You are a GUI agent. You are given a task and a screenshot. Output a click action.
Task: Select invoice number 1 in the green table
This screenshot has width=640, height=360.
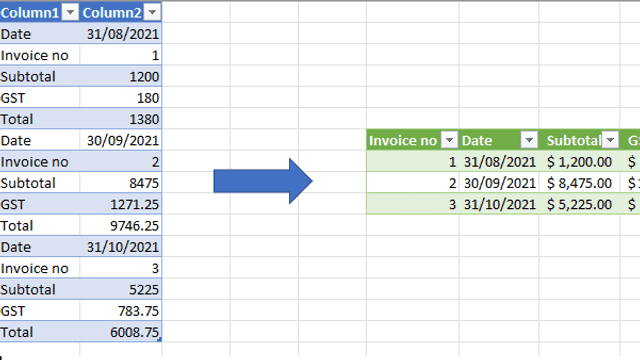point(413,162)
